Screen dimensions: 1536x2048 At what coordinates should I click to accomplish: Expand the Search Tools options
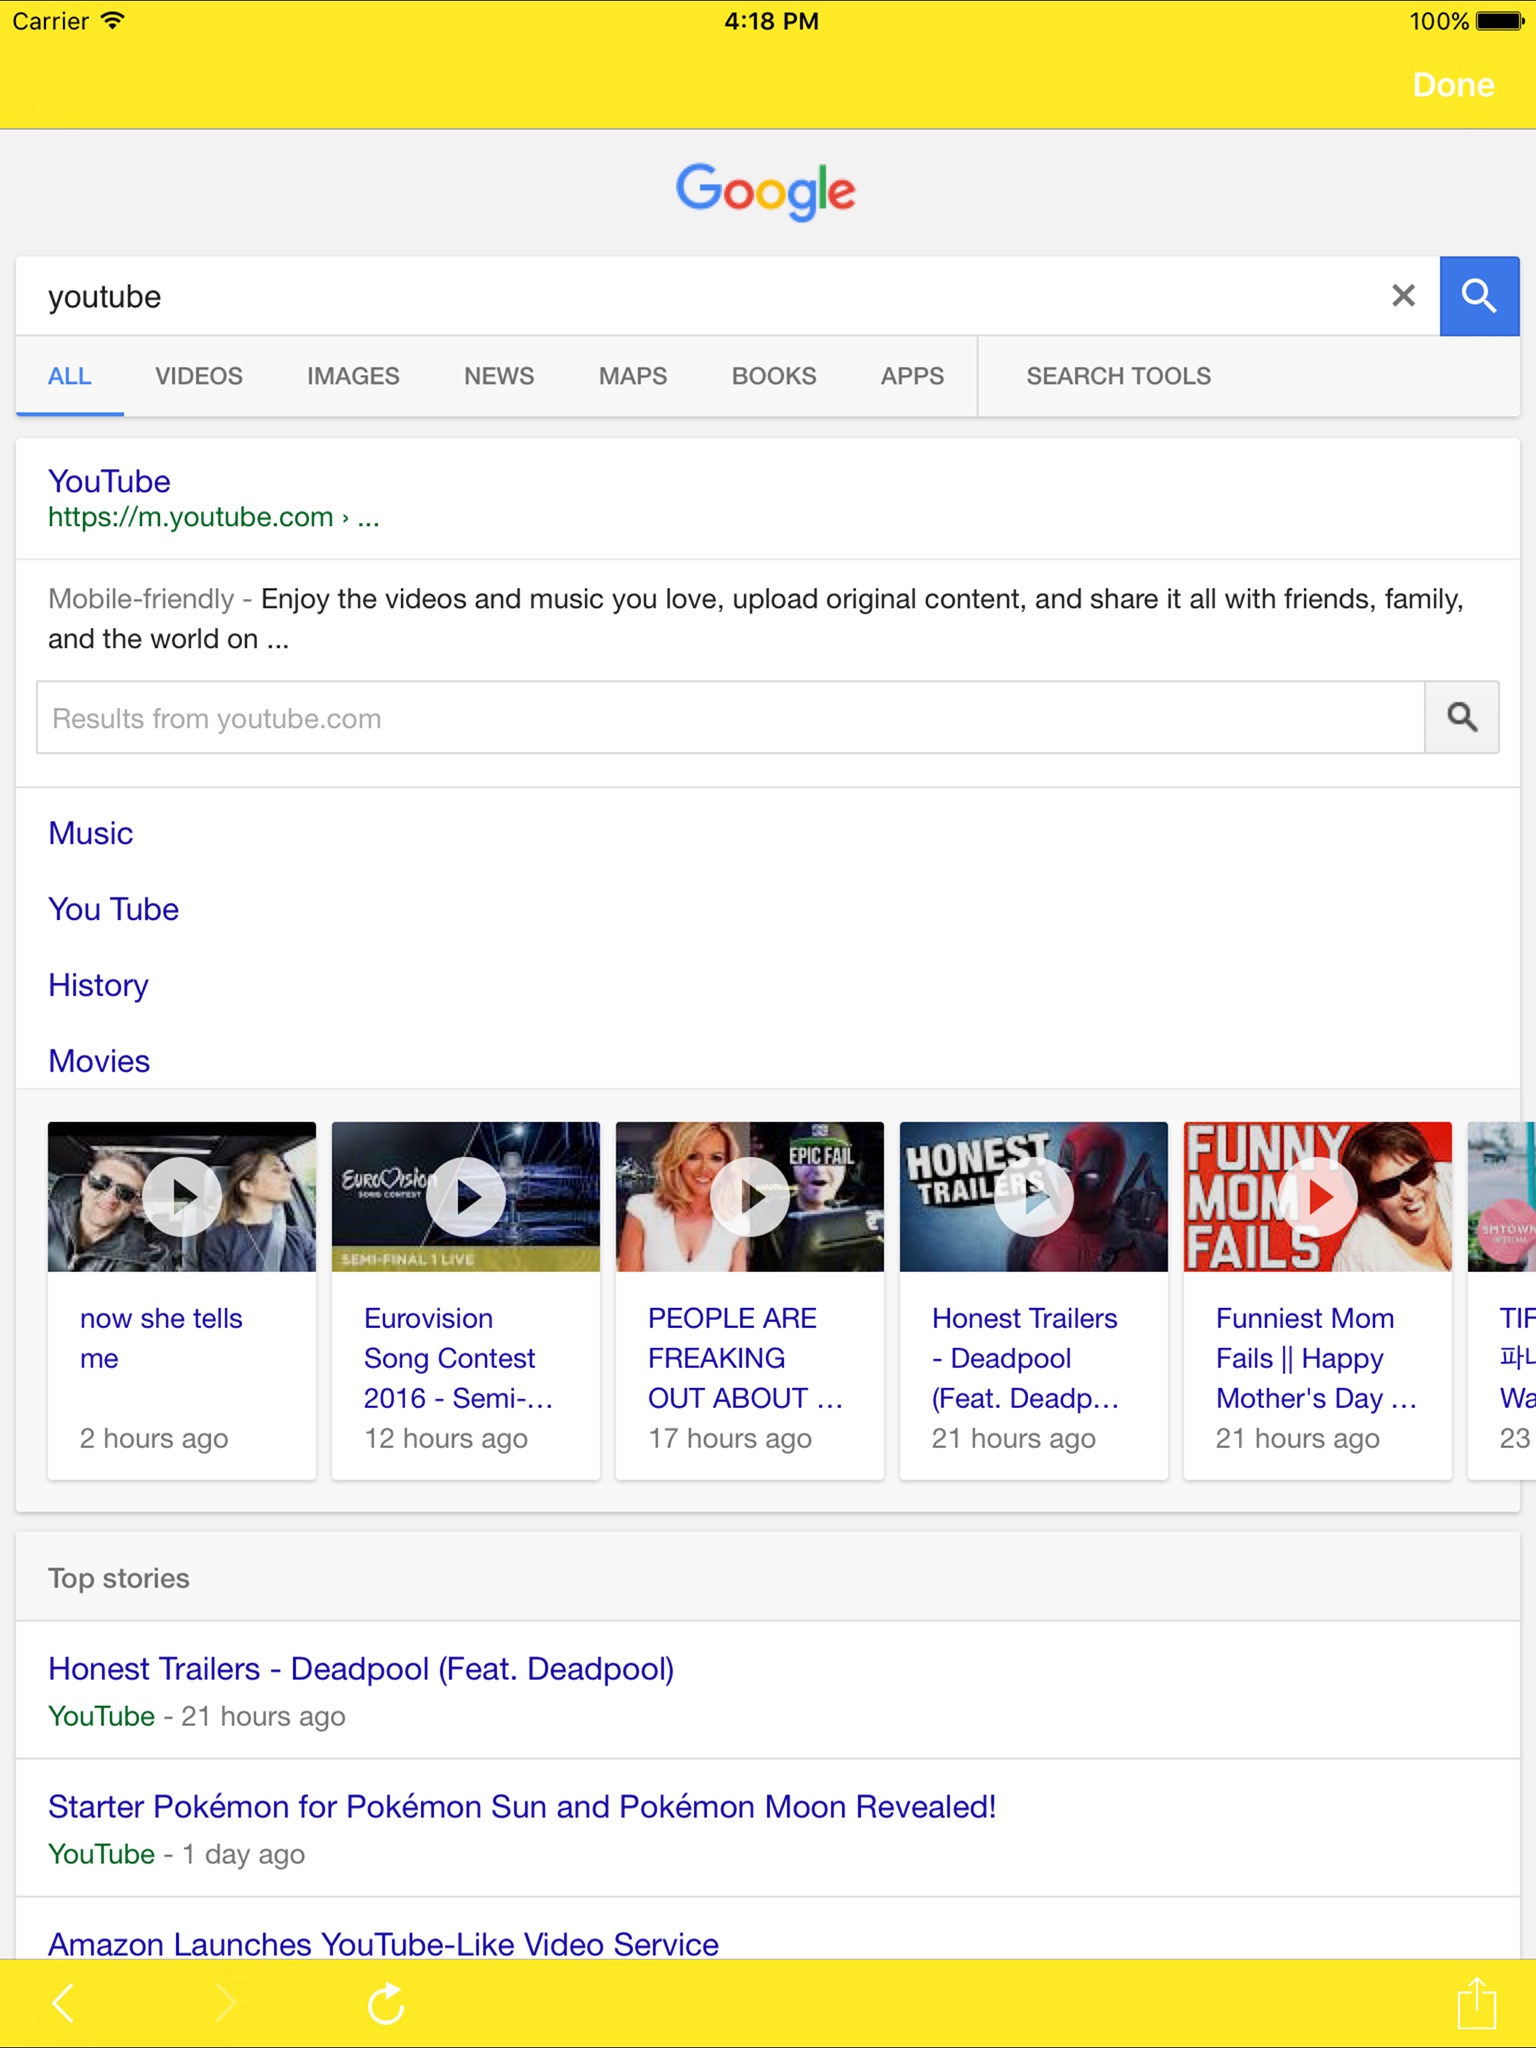(1118, 376)
